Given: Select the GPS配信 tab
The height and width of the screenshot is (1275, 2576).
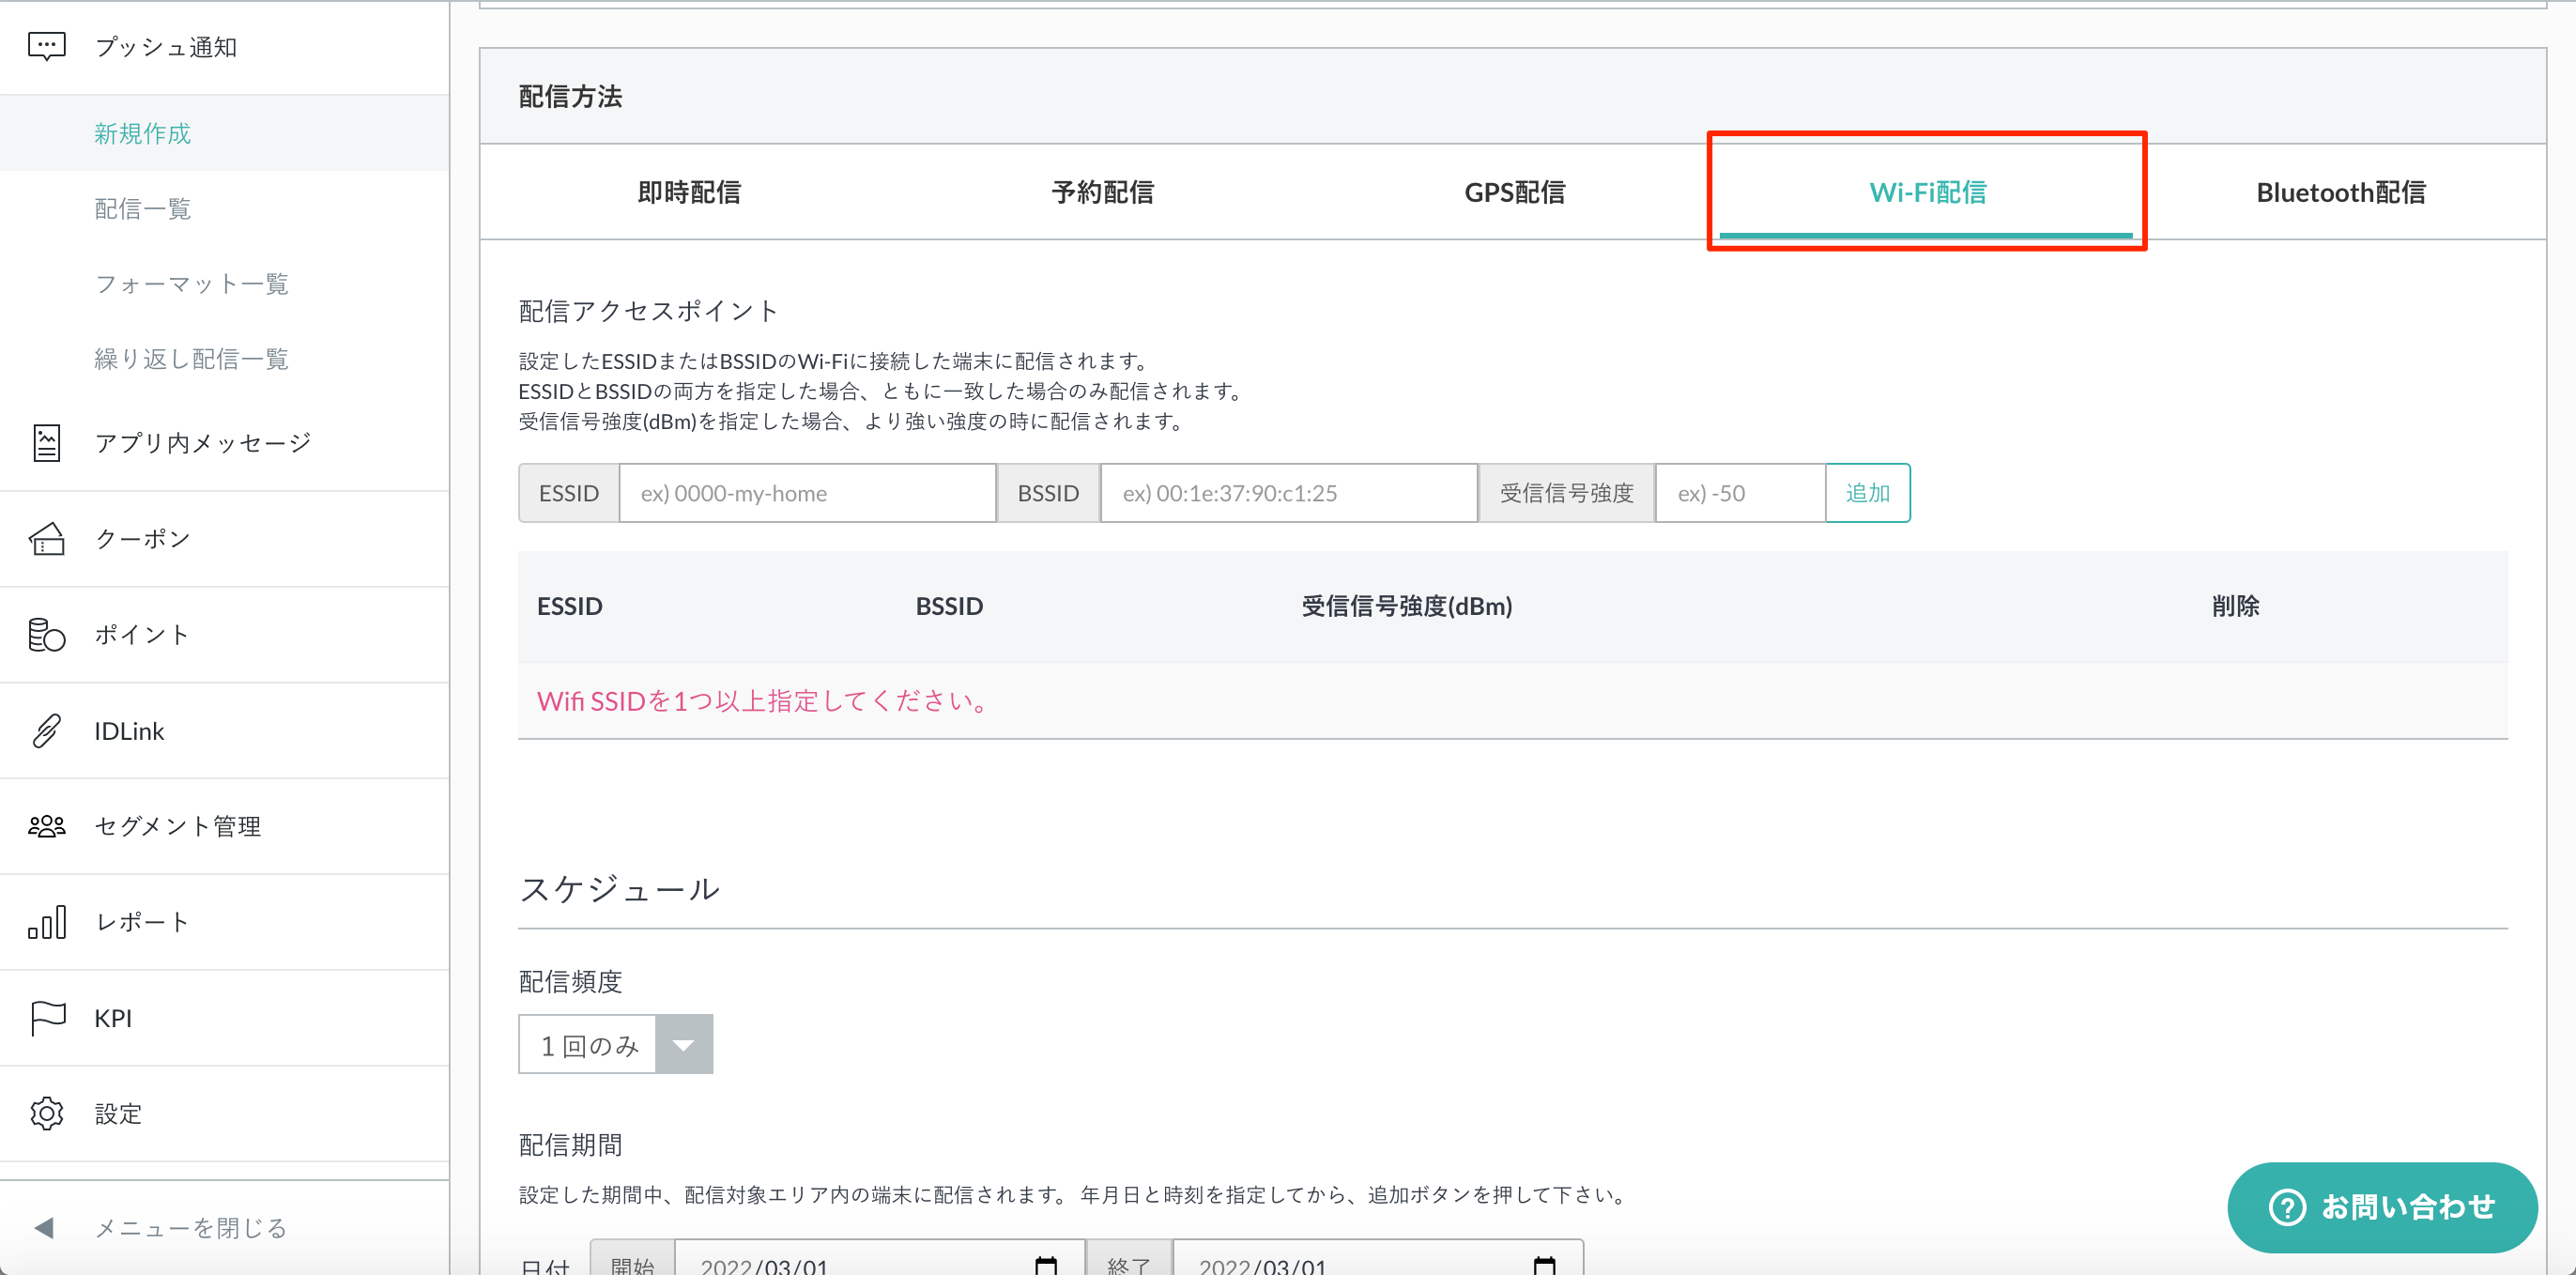Looking at the screenshot, I should [1514, 192].
